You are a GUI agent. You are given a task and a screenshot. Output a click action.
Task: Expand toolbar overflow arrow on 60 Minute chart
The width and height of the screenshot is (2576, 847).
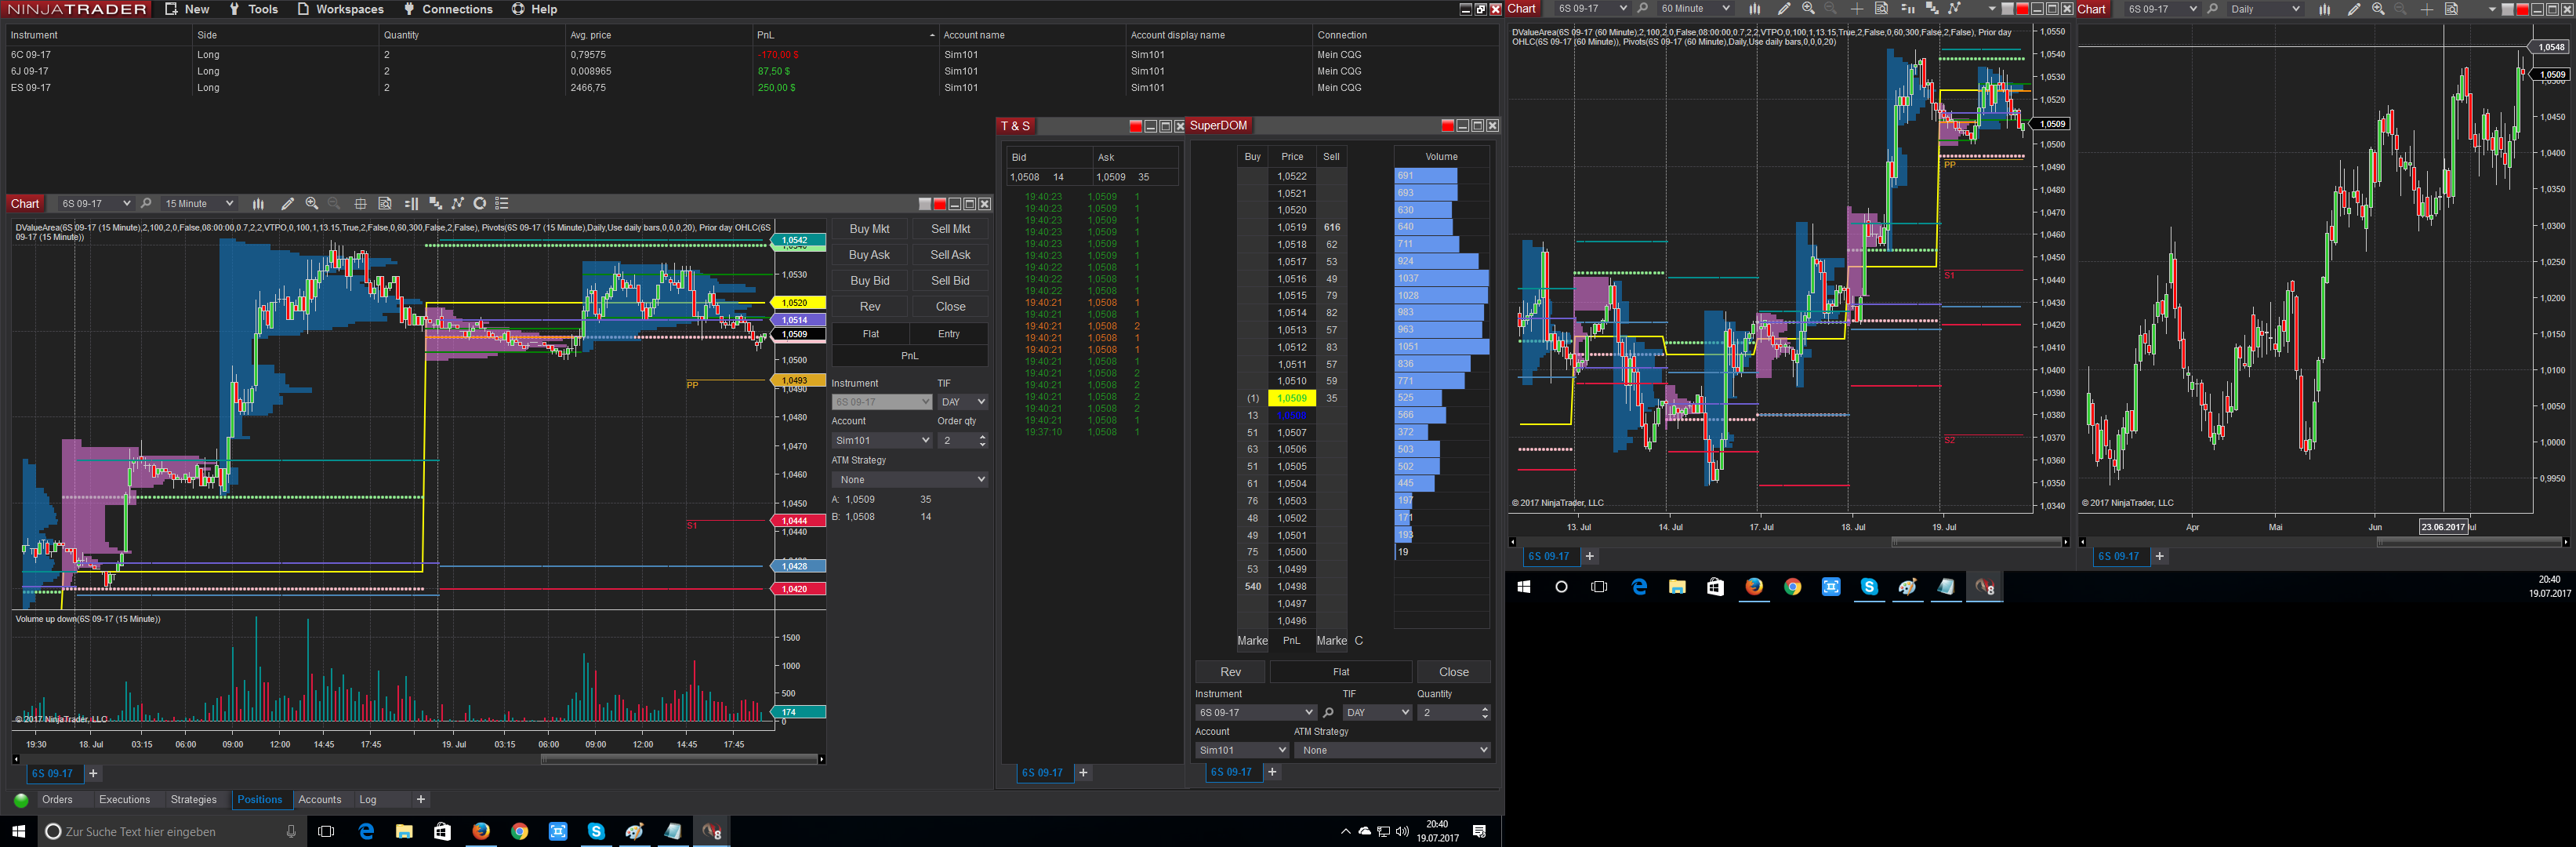coord(1992,9)
